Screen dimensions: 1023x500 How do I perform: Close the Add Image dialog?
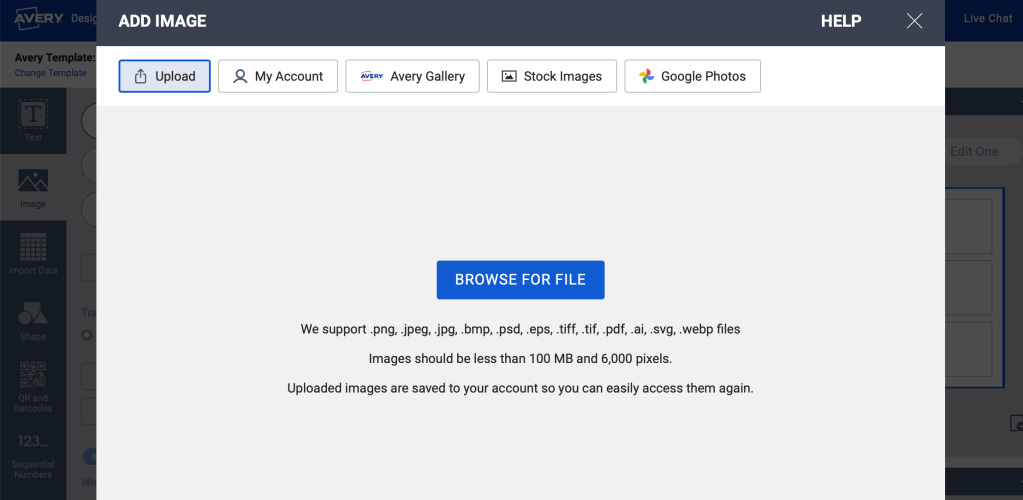(914, 21)
